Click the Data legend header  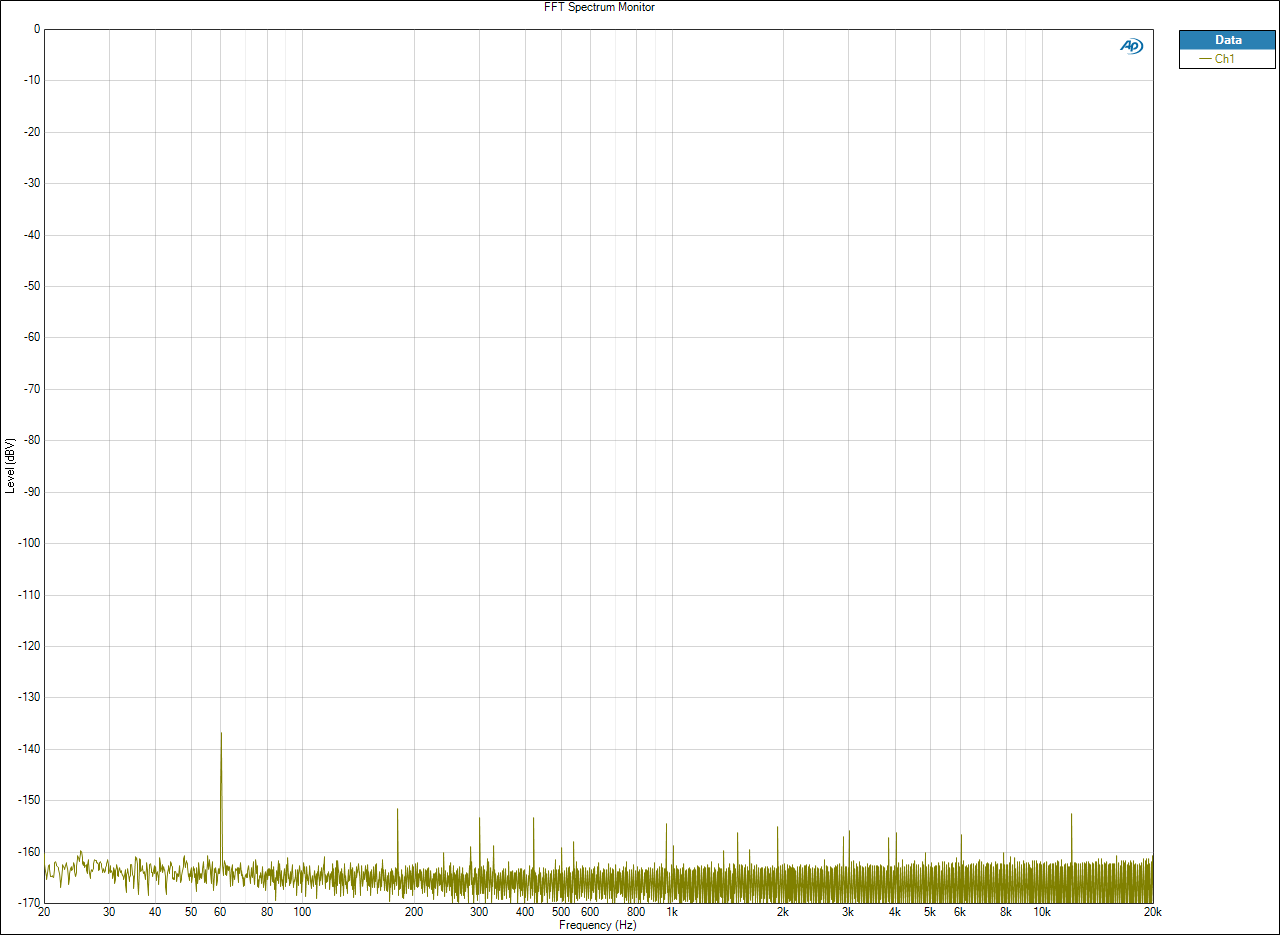point(1228,40)
